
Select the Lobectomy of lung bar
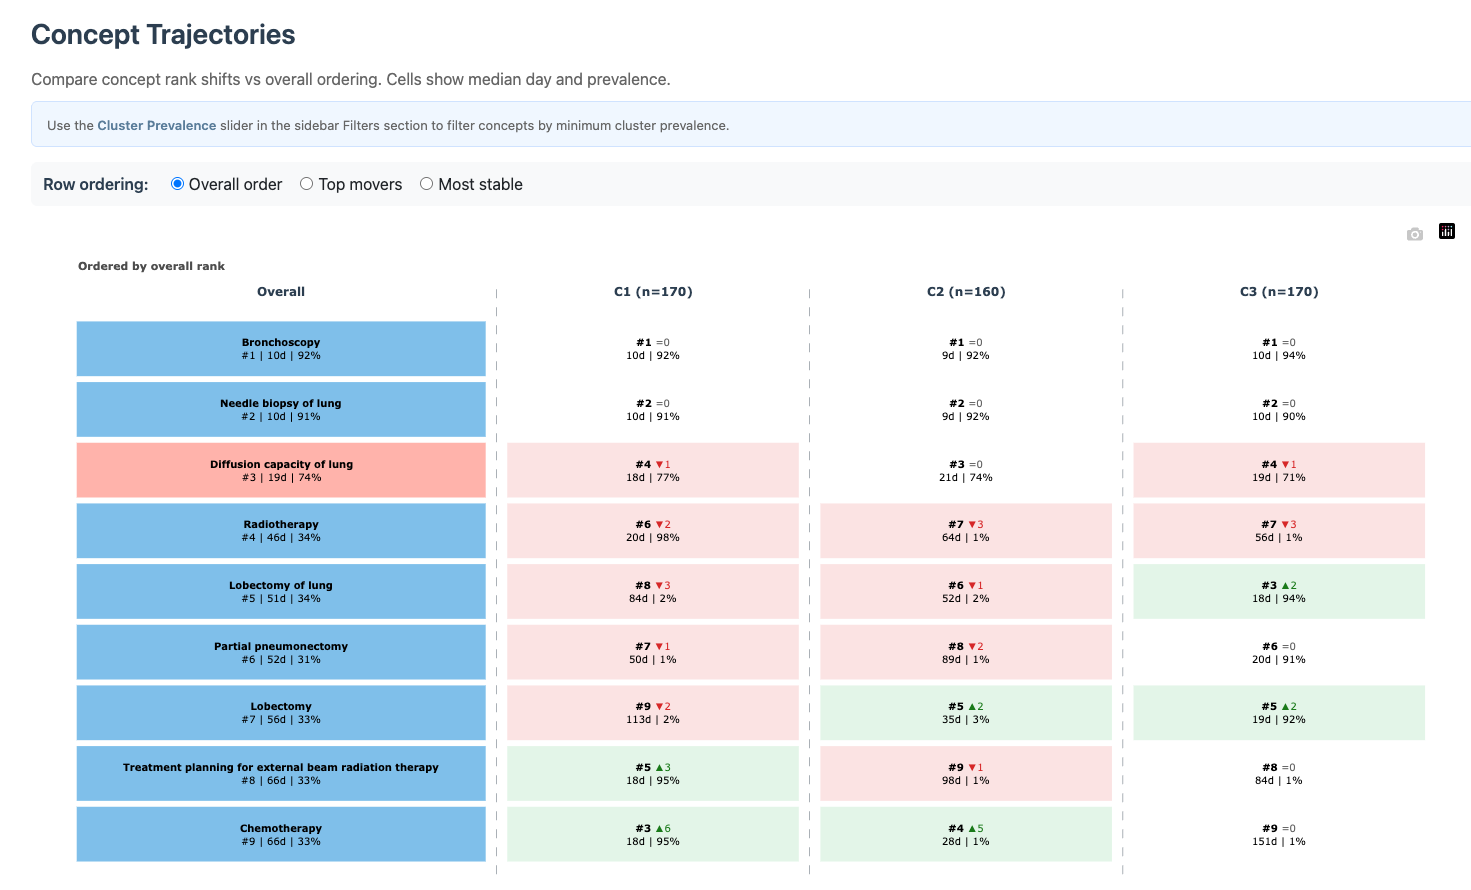point(281,592)
